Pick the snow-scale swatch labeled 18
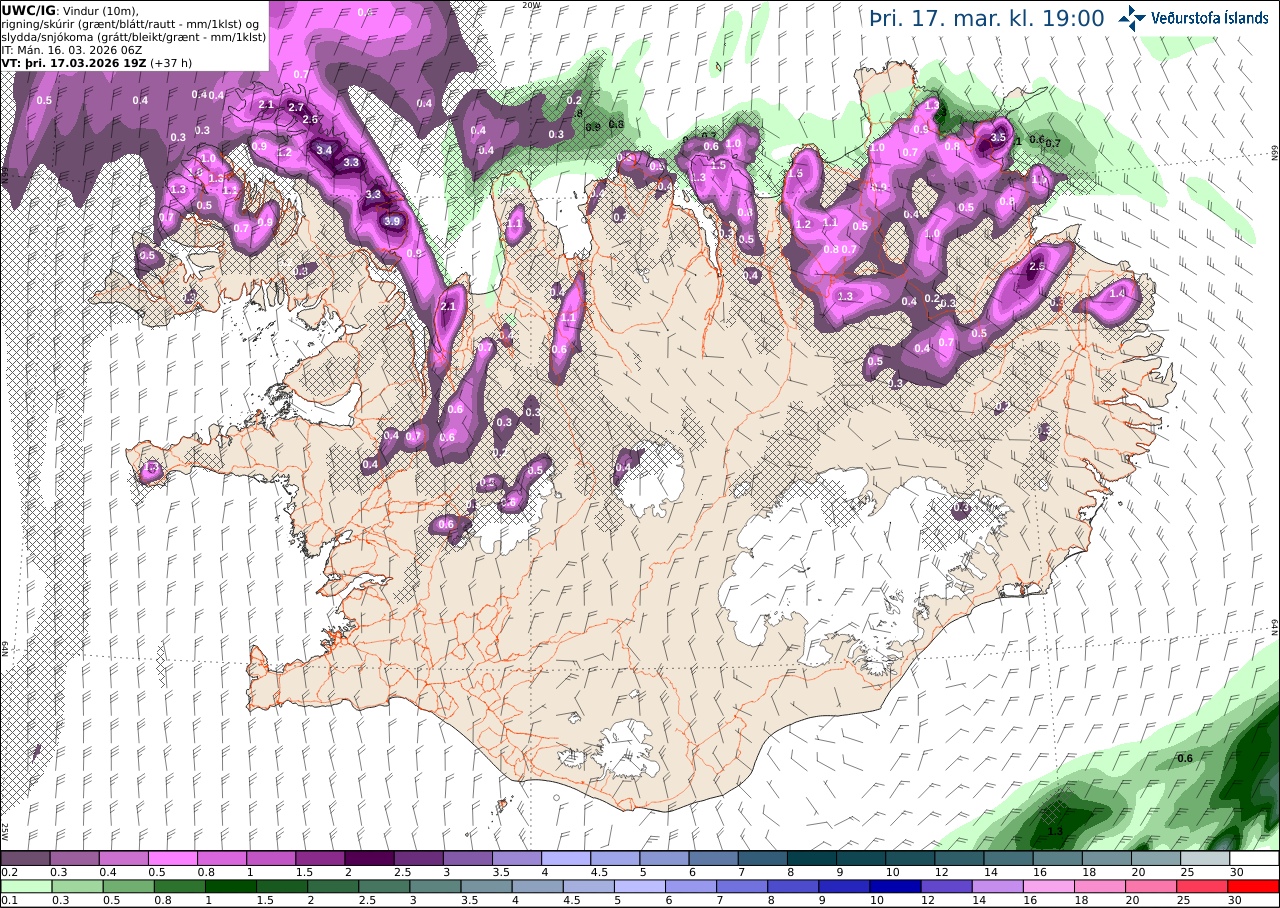This screenshot has height=908, width=1280. [1107, 858]
